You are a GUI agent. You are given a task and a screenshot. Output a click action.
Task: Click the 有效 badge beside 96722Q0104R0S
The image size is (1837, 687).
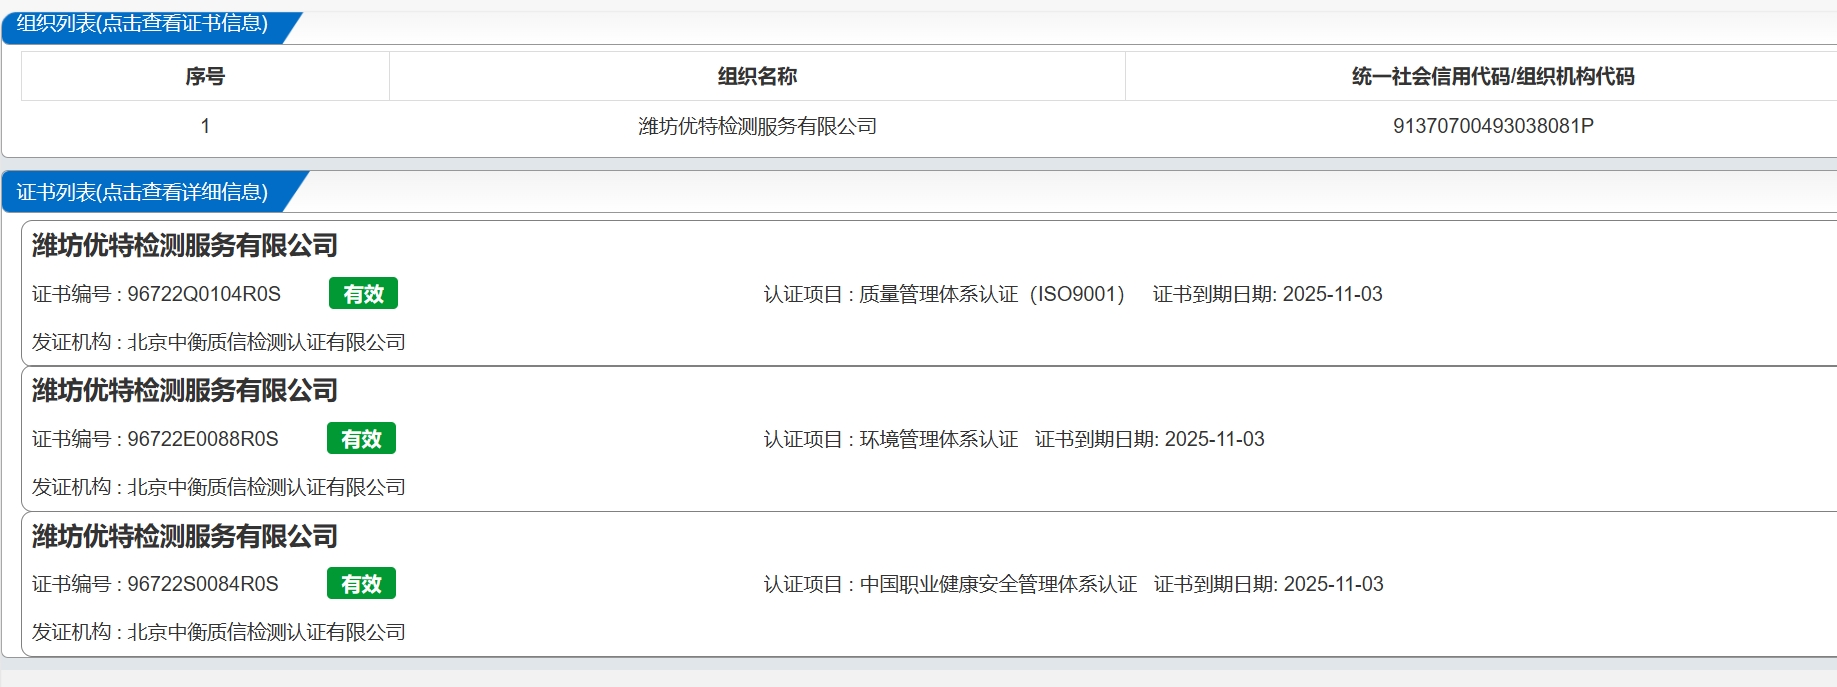(363, 293)
